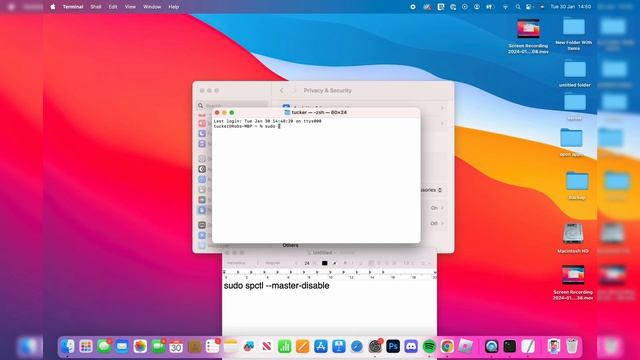Open Discord in the Dock

point(411,347)
